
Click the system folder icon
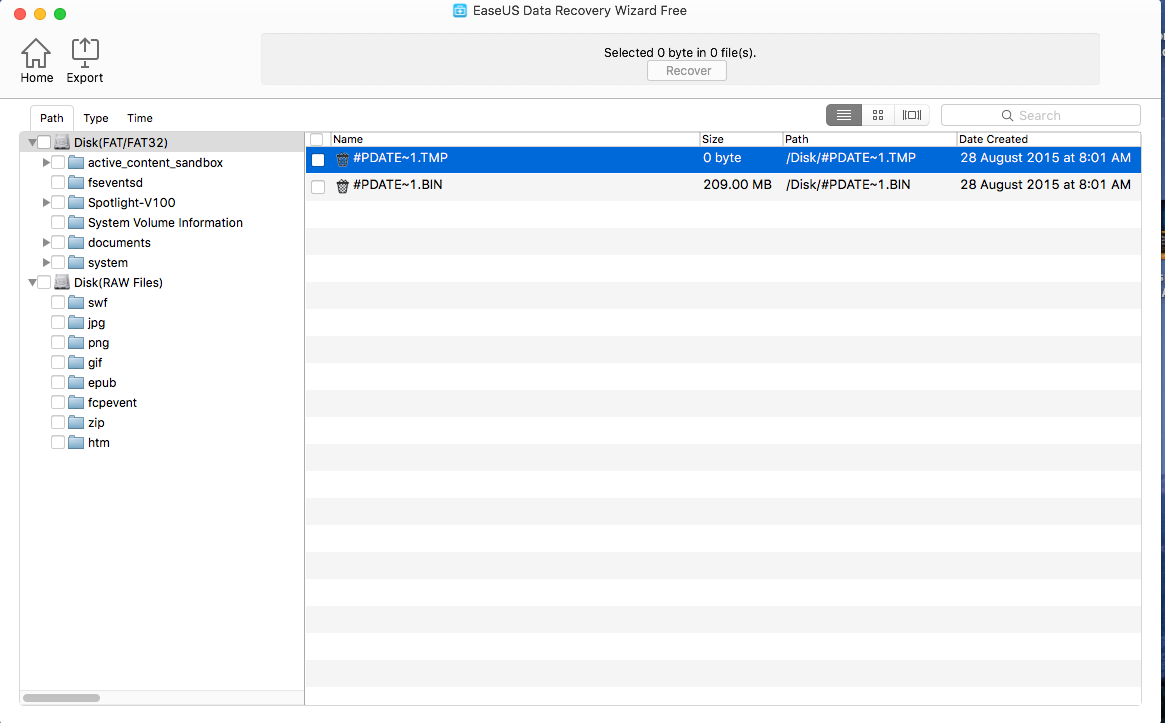[x=76, y=262]
